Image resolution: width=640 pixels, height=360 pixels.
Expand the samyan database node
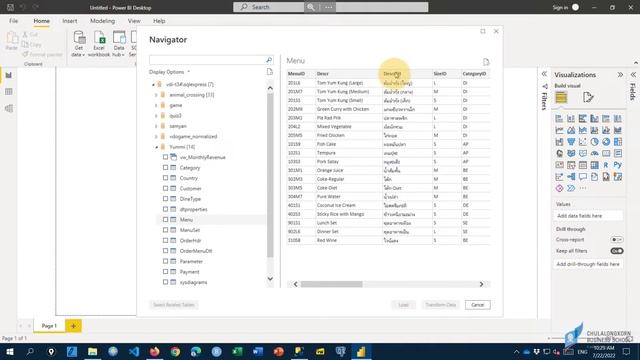[156, 126]
